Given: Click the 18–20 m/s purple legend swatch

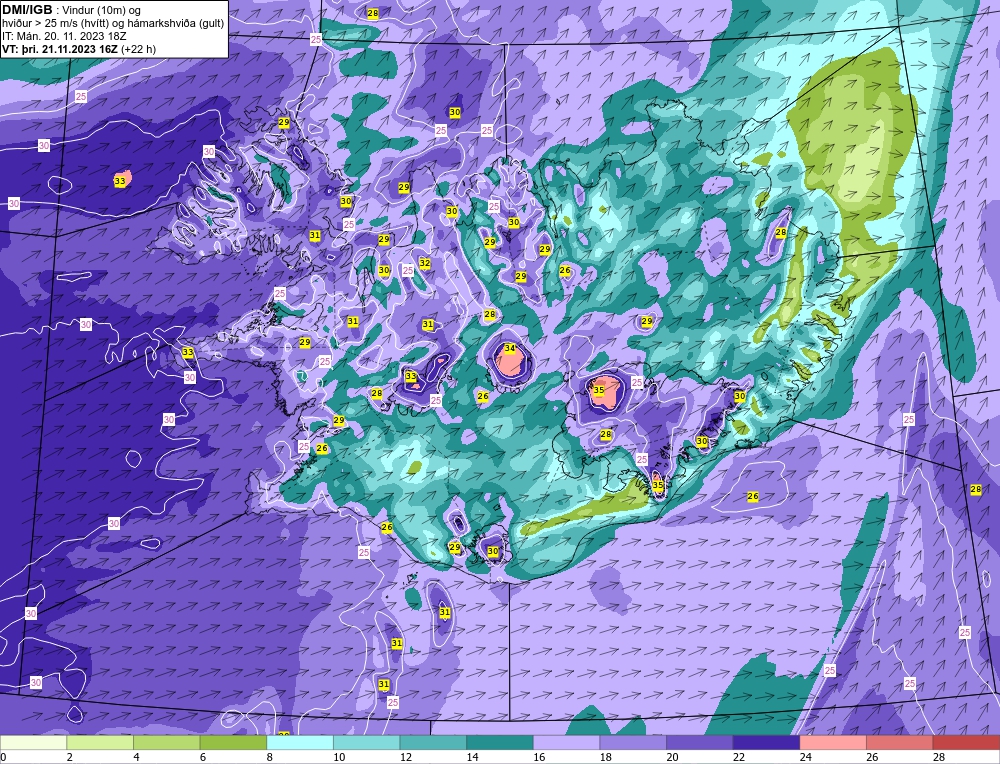Looking at the screenshot, I should point(633,743).
